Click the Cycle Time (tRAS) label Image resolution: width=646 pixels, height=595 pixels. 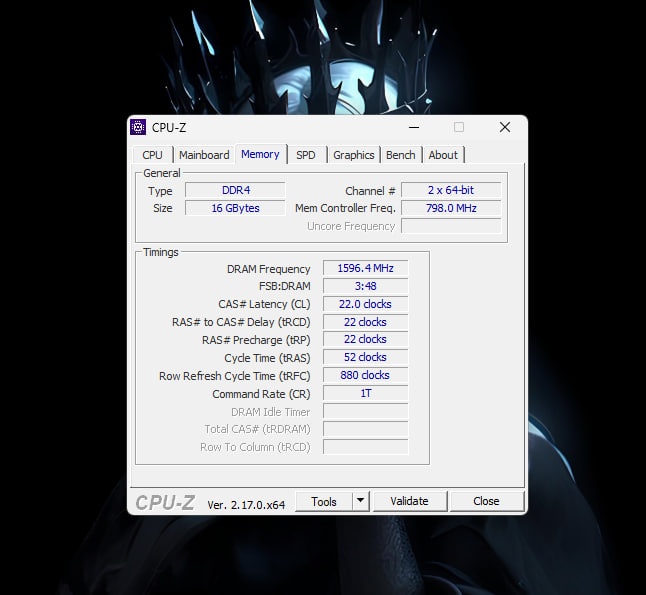(x=267, y=358)
